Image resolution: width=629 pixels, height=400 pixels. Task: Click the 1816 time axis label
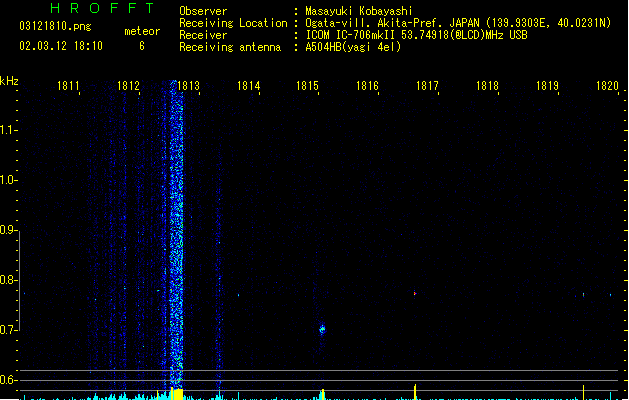pos(367,86)
